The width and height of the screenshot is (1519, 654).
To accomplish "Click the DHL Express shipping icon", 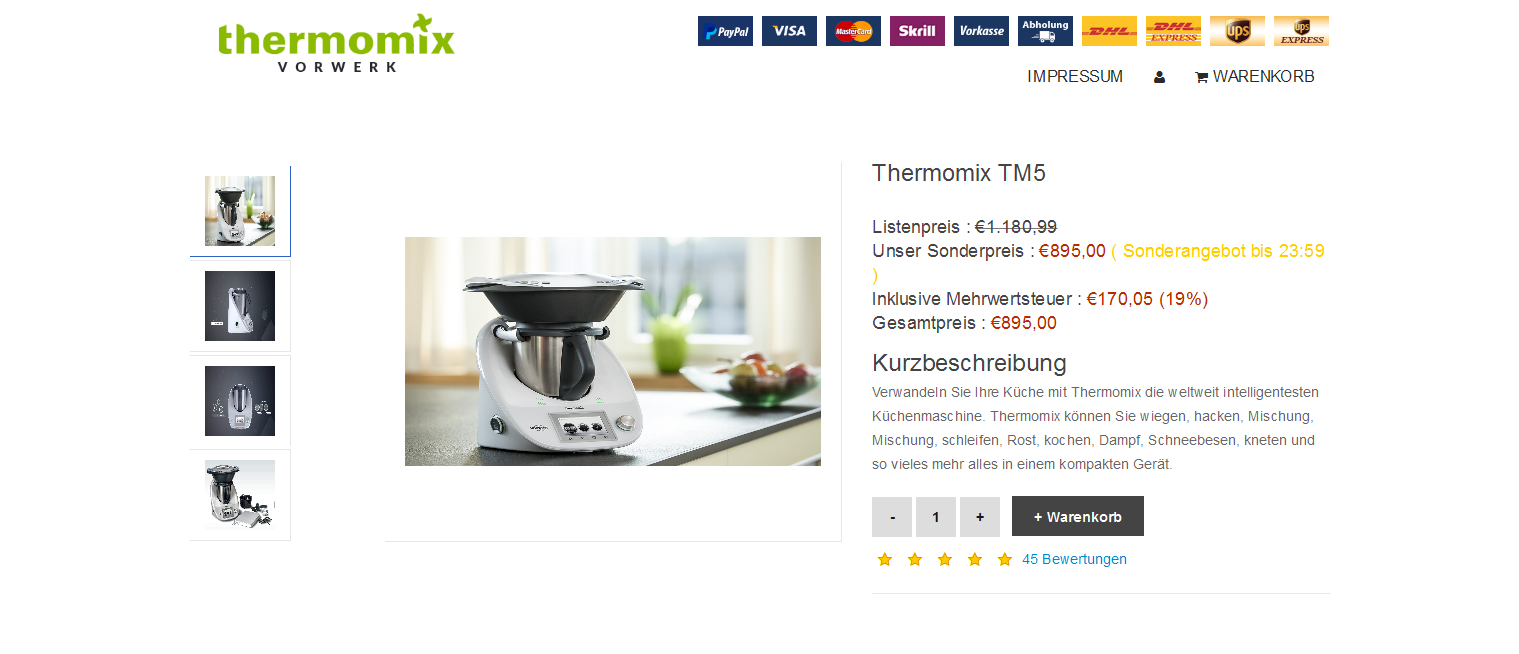I will click(1173, 31).
